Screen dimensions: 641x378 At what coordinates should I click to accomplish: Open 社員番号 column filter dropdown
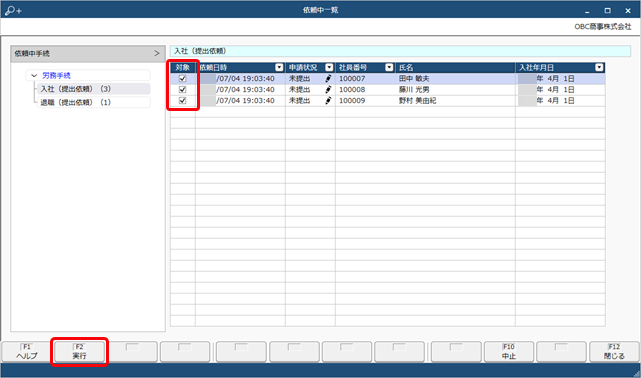point(389,67)
